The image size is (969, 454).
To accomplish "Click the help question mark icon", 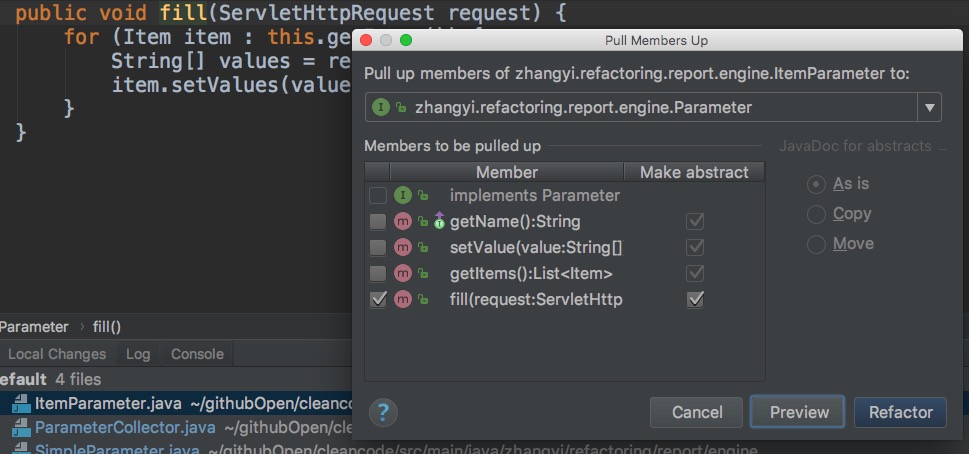I will coord(384,412).
